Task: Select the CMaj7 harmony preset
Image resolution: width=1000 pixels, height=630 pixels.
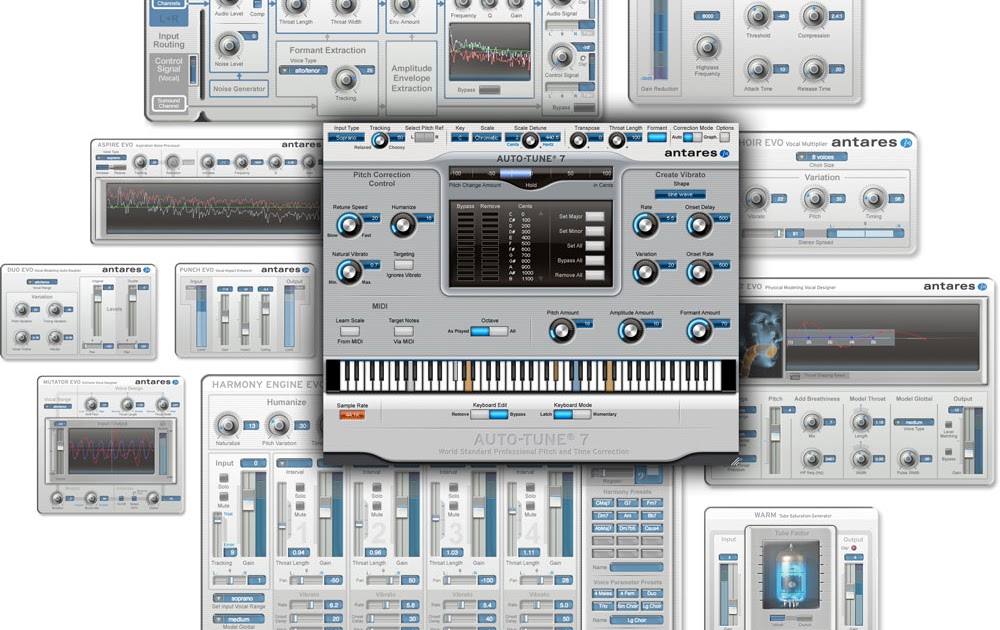Action: coord(603,503)
